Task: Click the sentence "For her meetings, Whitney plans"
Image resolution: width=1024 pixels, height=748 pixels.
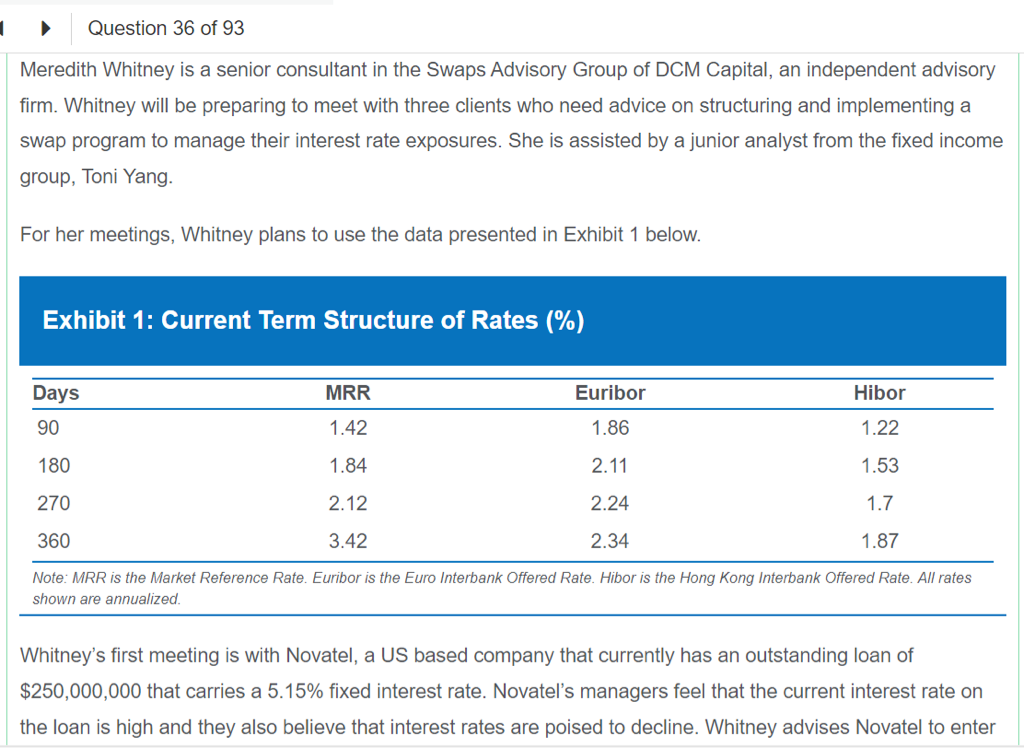Action: 360,236
